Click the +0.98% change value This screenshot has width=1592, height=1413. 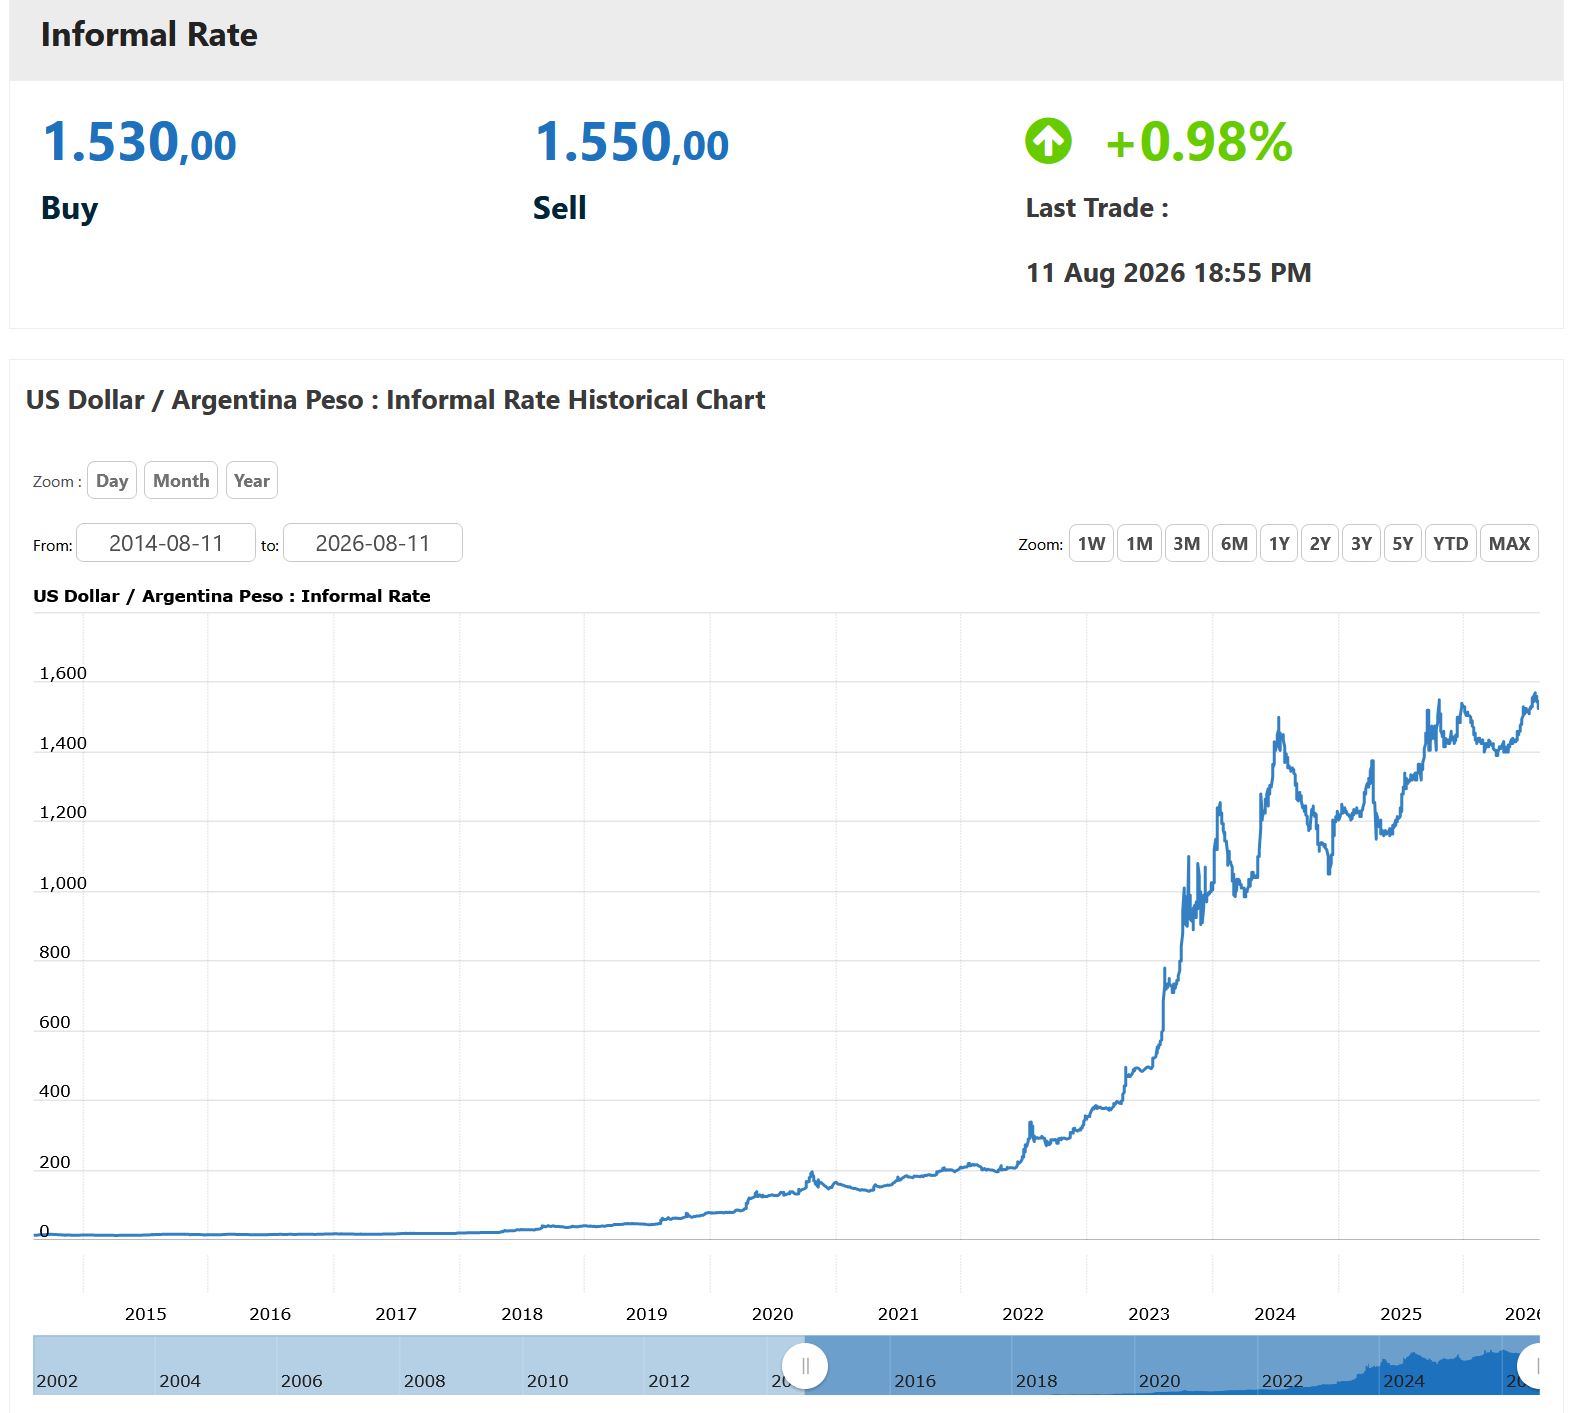pyautogui.click(x=1199, y=142)
